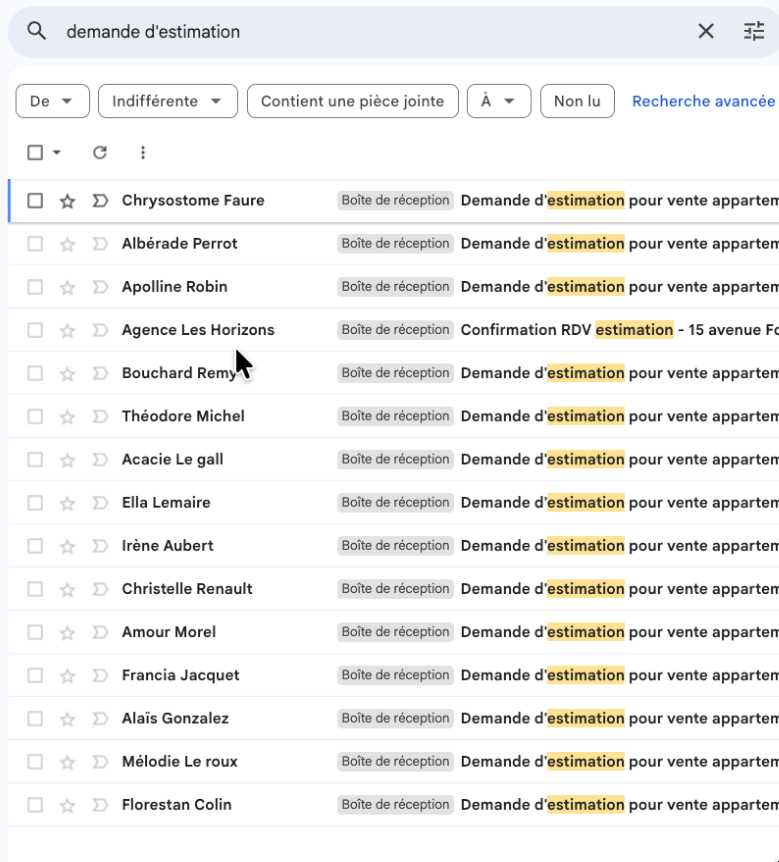Select the Apolline Robin email checkbox

pos(35,287)
